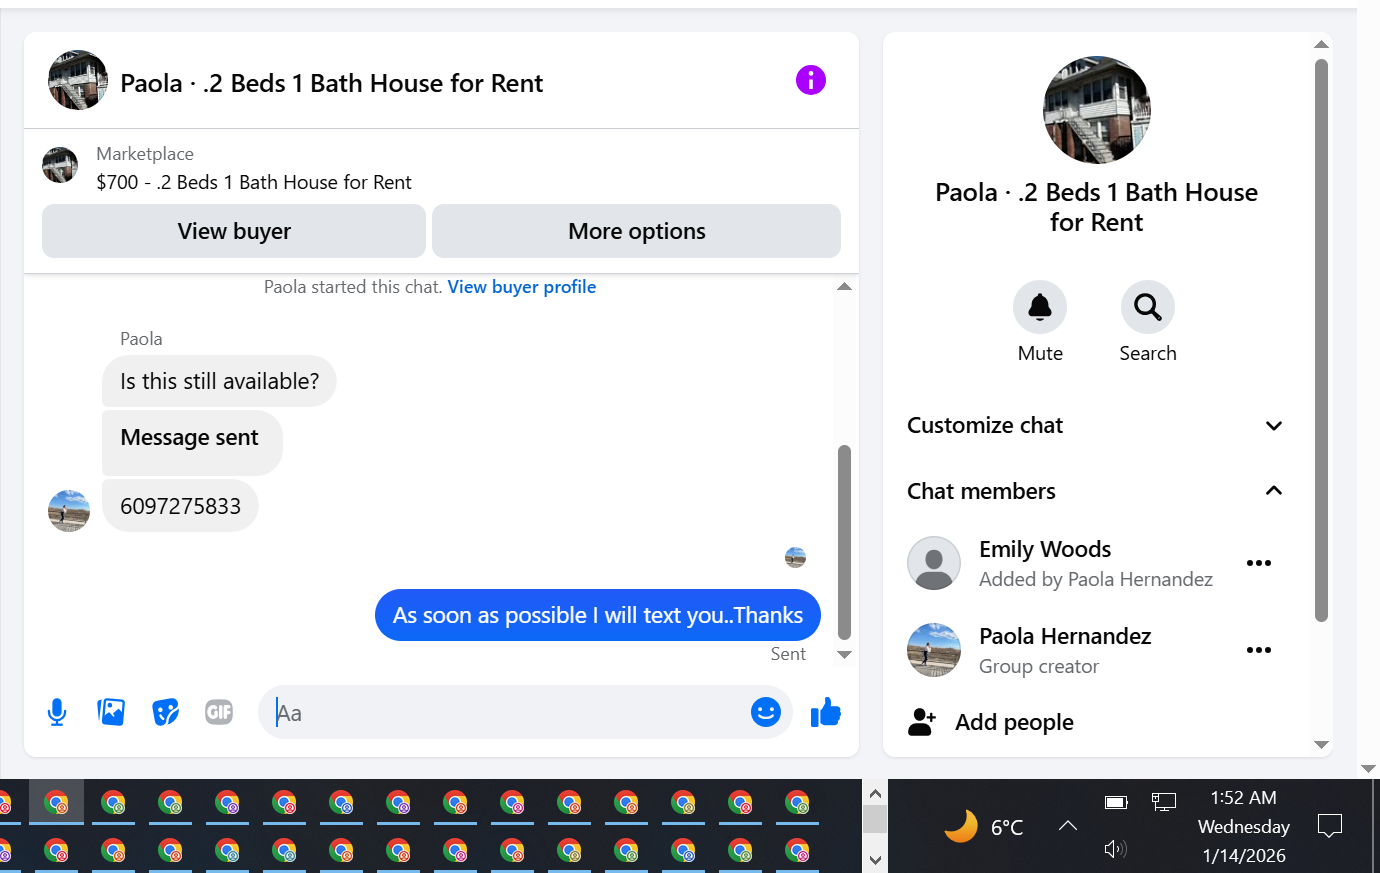
Task: Show hidden system tray icons chevron
Action: (x=1068, y=826)
